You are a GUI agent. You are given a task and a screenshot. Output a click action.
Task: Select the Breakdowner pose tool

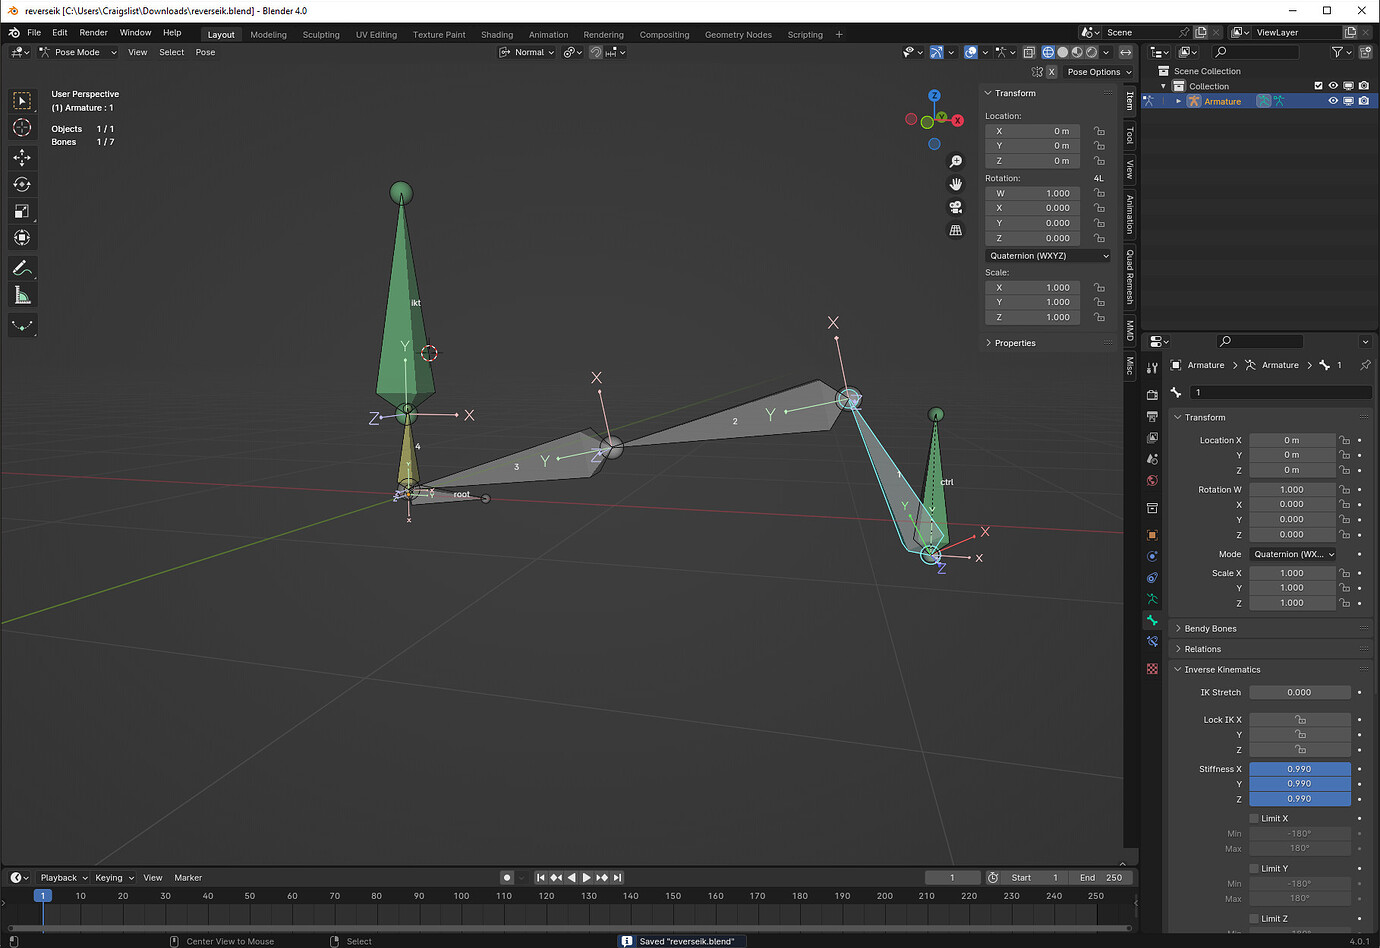tap(22, 325)
